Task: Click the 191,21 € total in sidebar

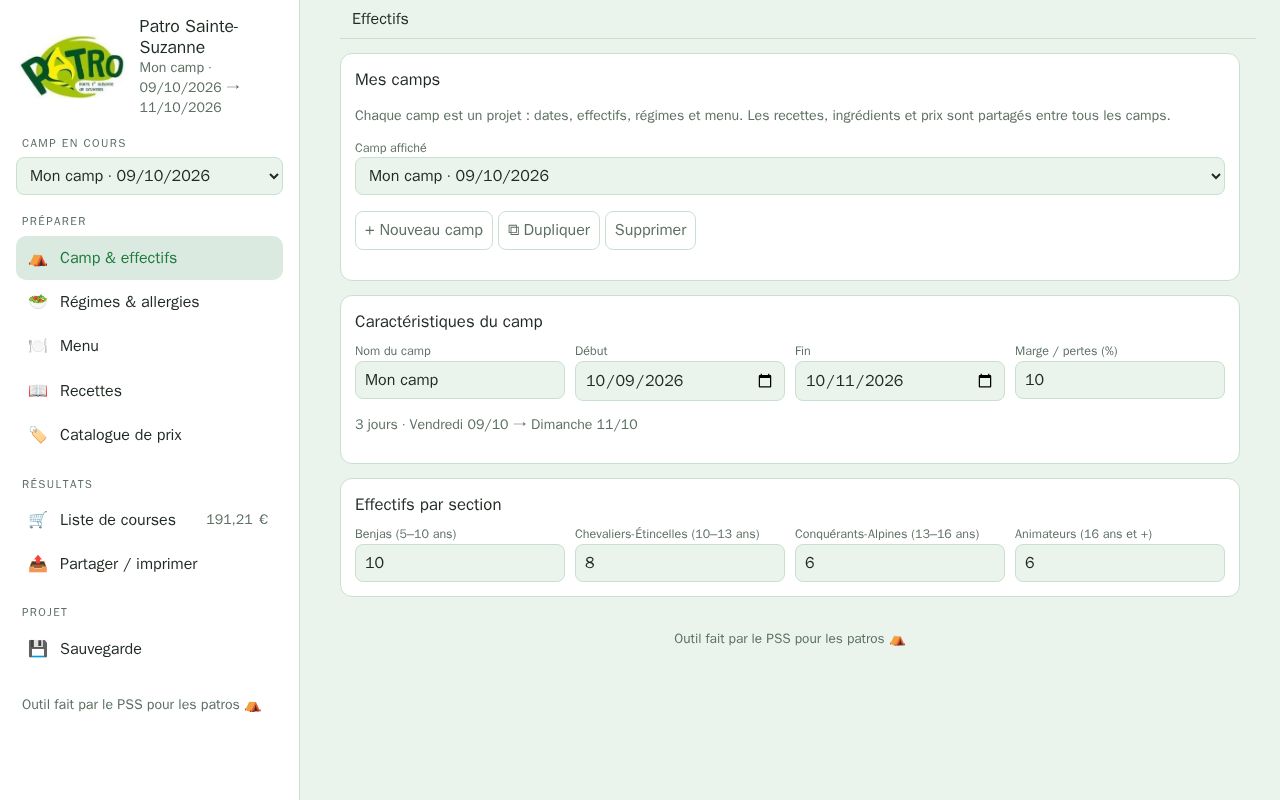Action: coord(237,520)
